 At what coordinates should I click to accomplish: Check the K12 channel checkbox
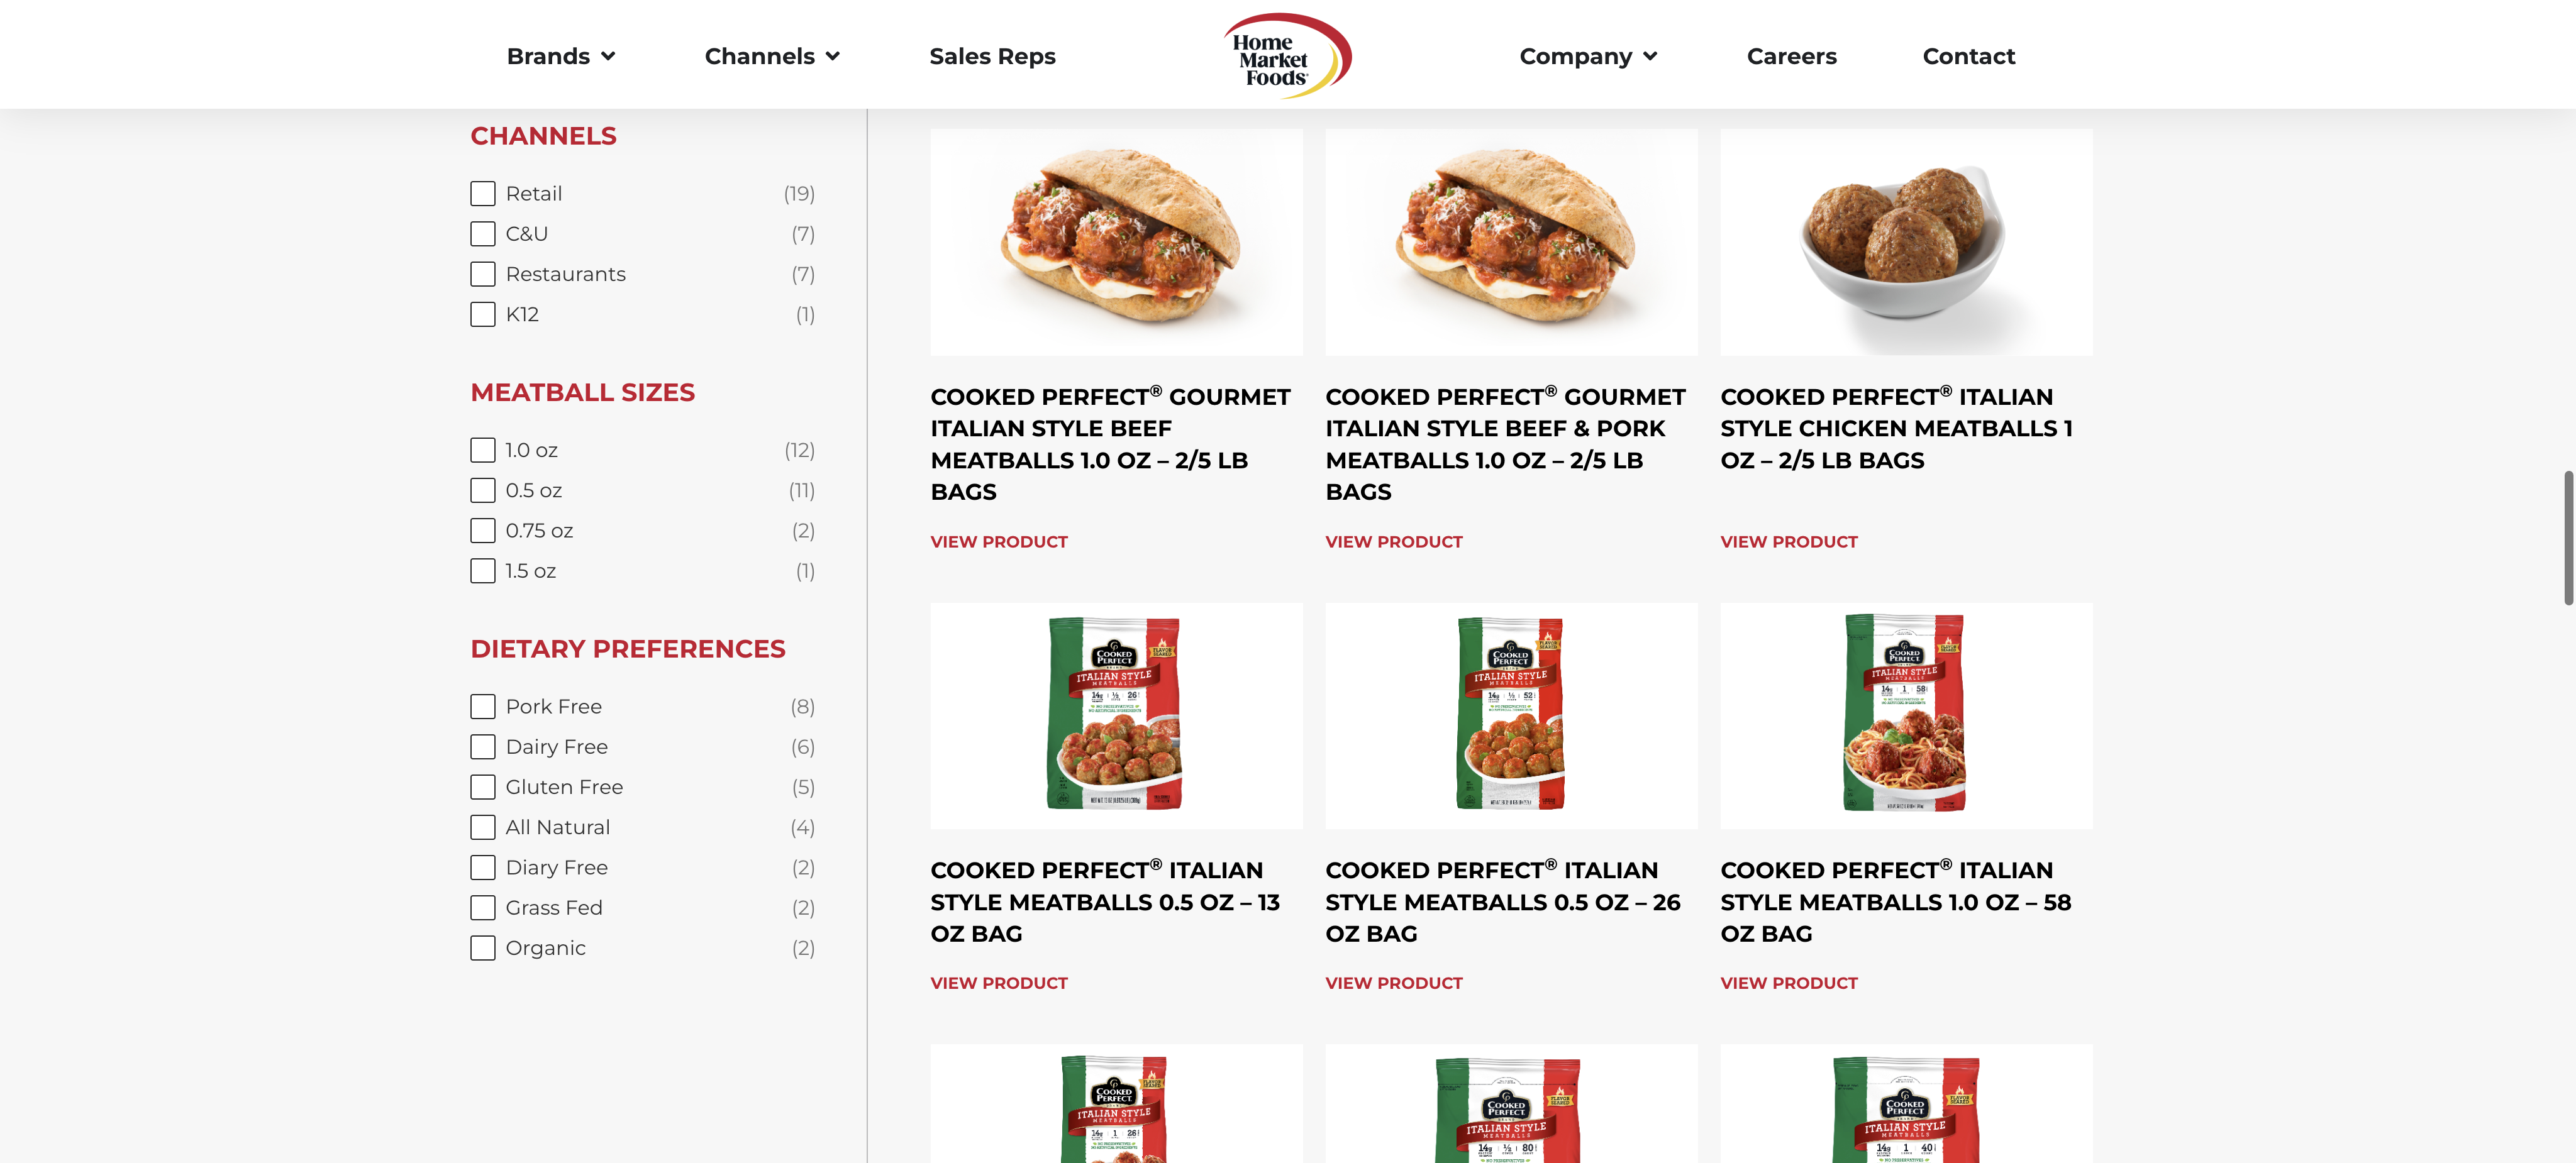coord(483,315)
